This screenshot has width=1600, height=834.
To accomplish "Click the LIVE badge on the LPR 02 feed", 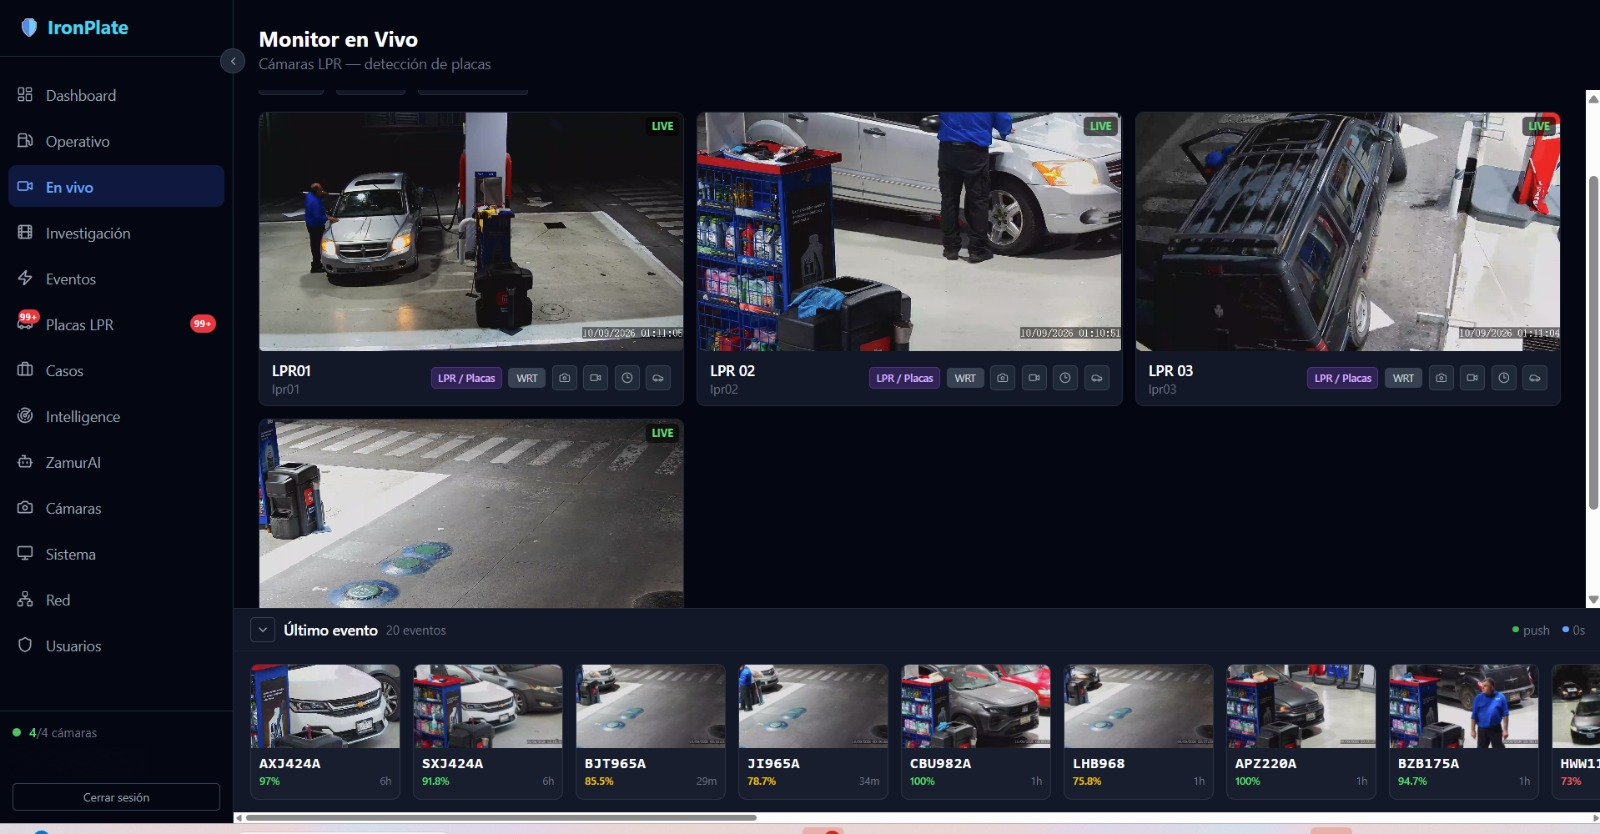I will 1100,126.
